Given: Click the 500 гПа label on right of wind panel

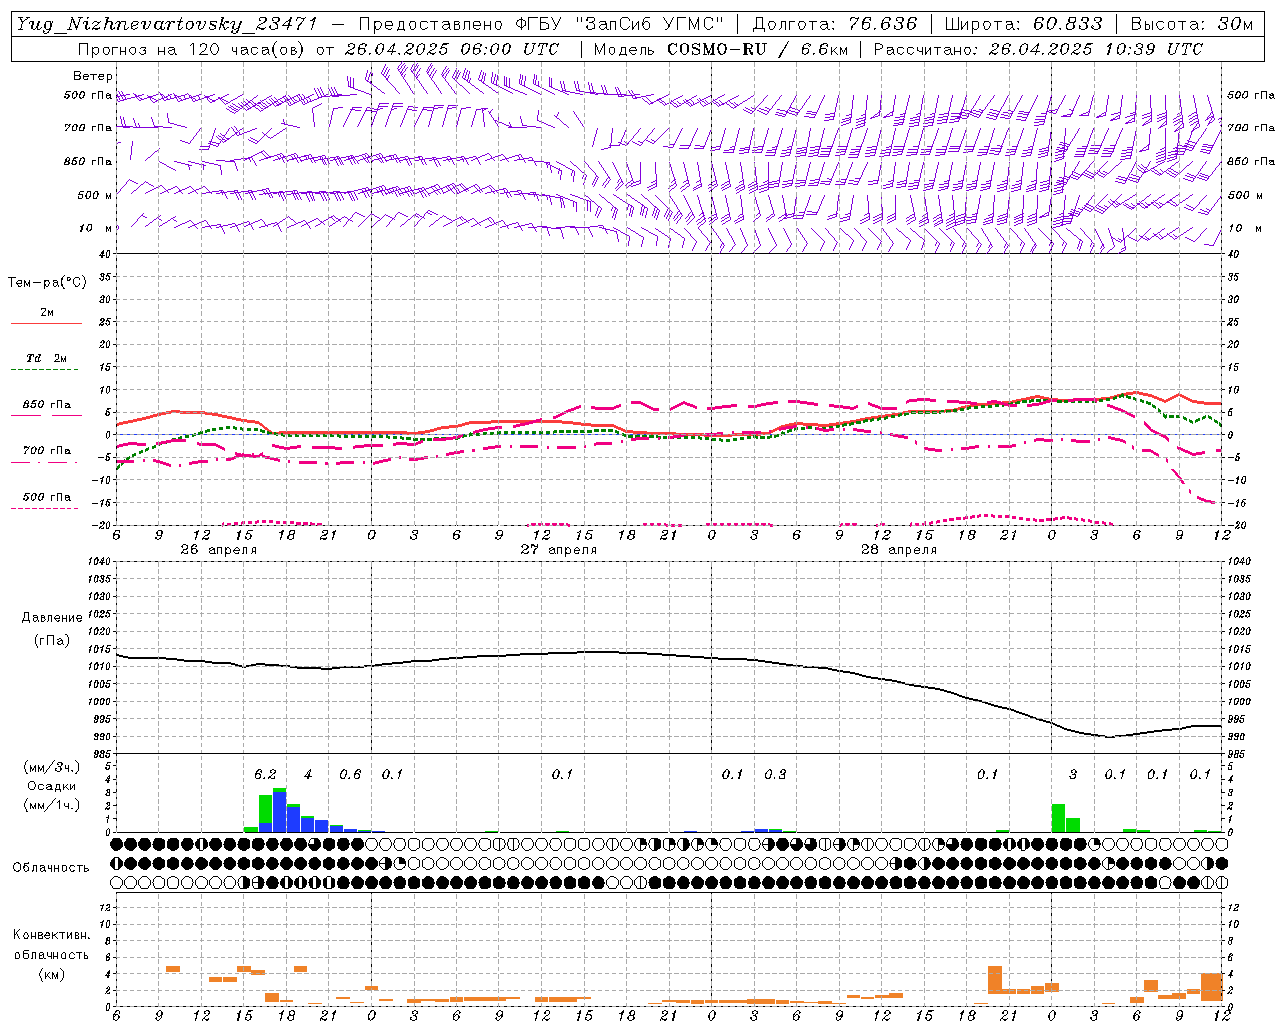Looking at the screenshot, I should tap(1251, 95).
